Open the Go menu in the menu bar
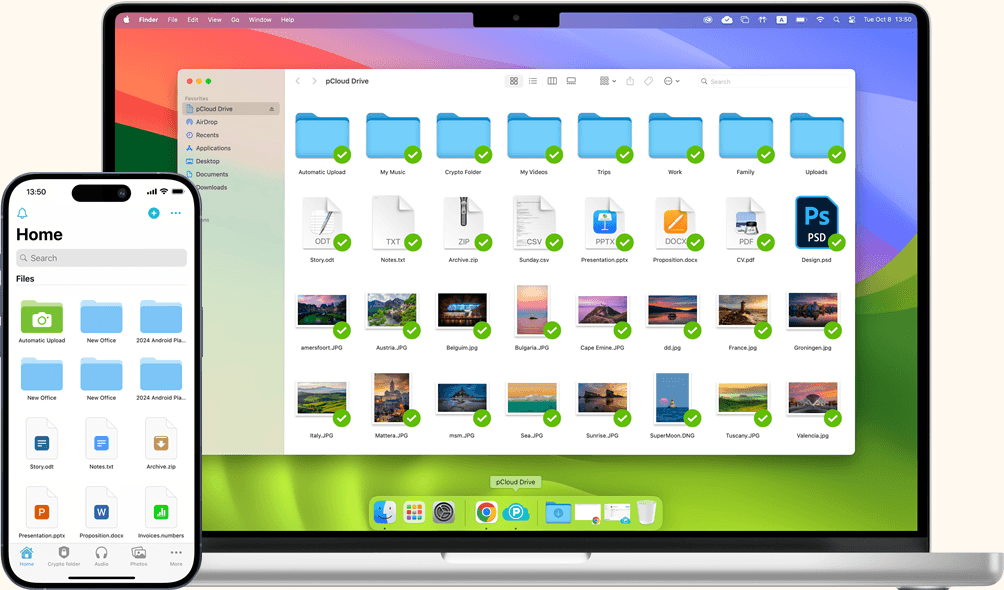Screen dimensions: 1004x590 (x=235, y=19)
